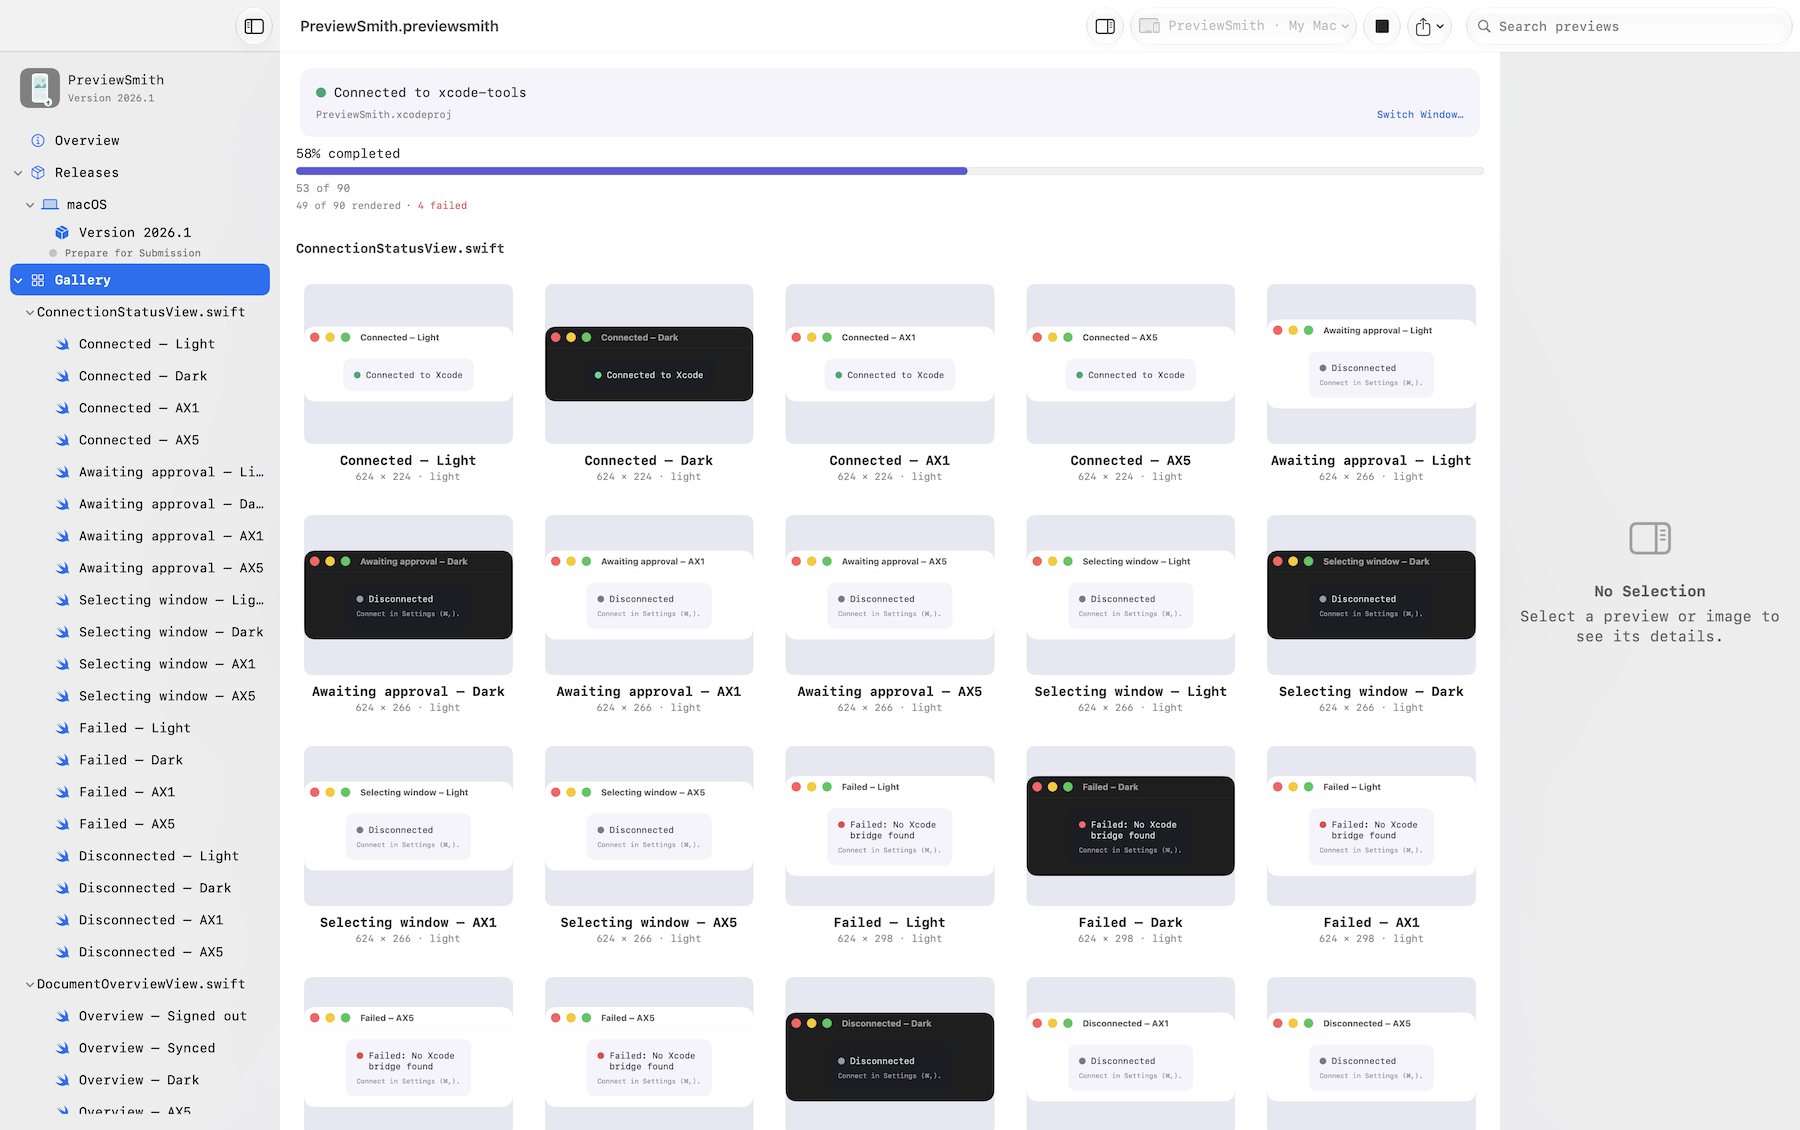Open the Selecting window – Dark thumbnail
The width and height of the screenshot is (1800, 1130).
(1371, 595)
